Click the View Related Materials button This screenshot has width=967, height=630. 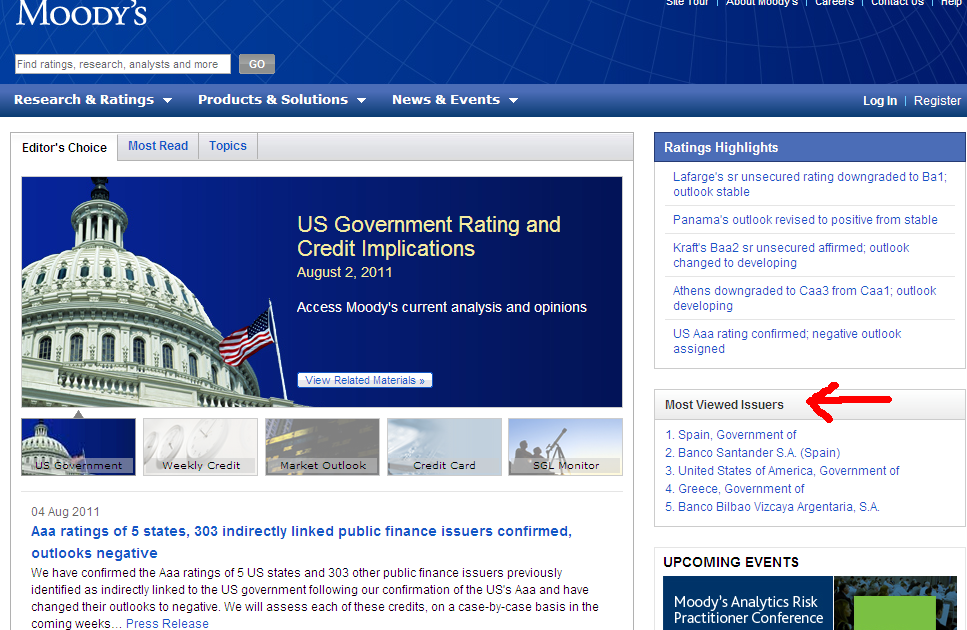[x=364, y=380]
